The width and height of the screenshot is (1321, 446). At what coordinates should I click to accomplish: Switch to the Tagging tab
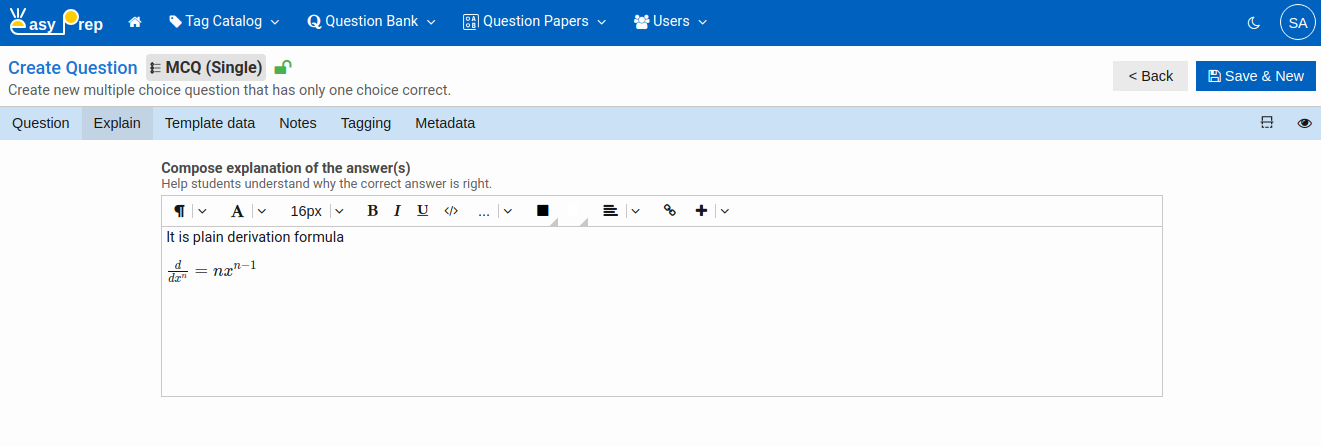pos(365,123)
